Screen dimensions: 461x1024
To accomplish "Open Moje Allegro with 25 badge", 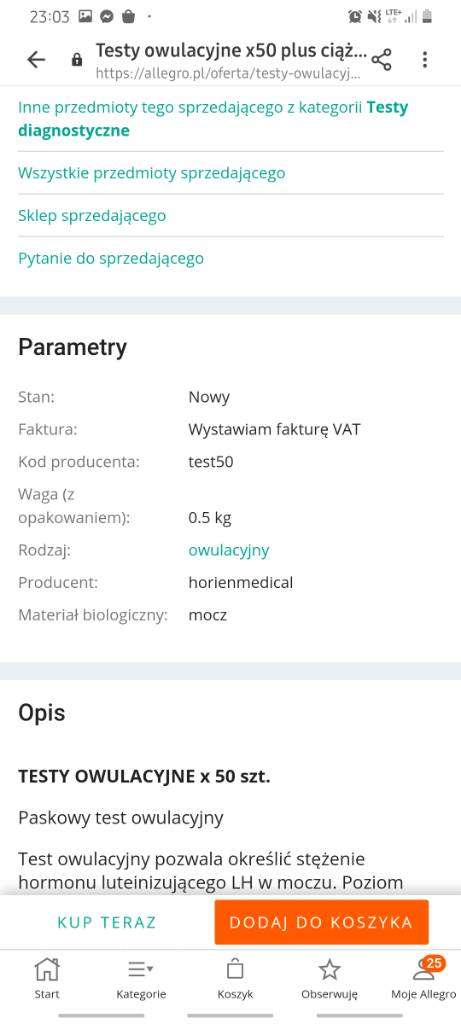I will [424, 978].
